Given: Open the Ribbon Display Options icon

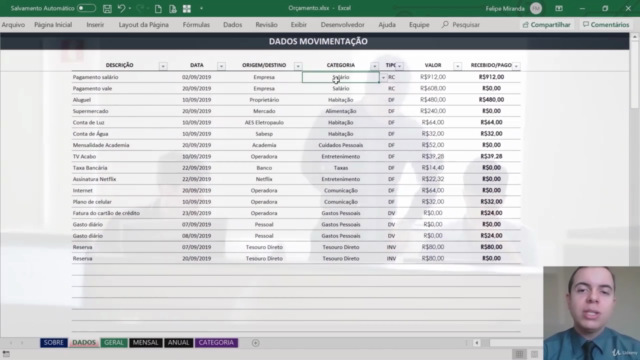Looking at the screenshot, I should [x=559, y=8].
